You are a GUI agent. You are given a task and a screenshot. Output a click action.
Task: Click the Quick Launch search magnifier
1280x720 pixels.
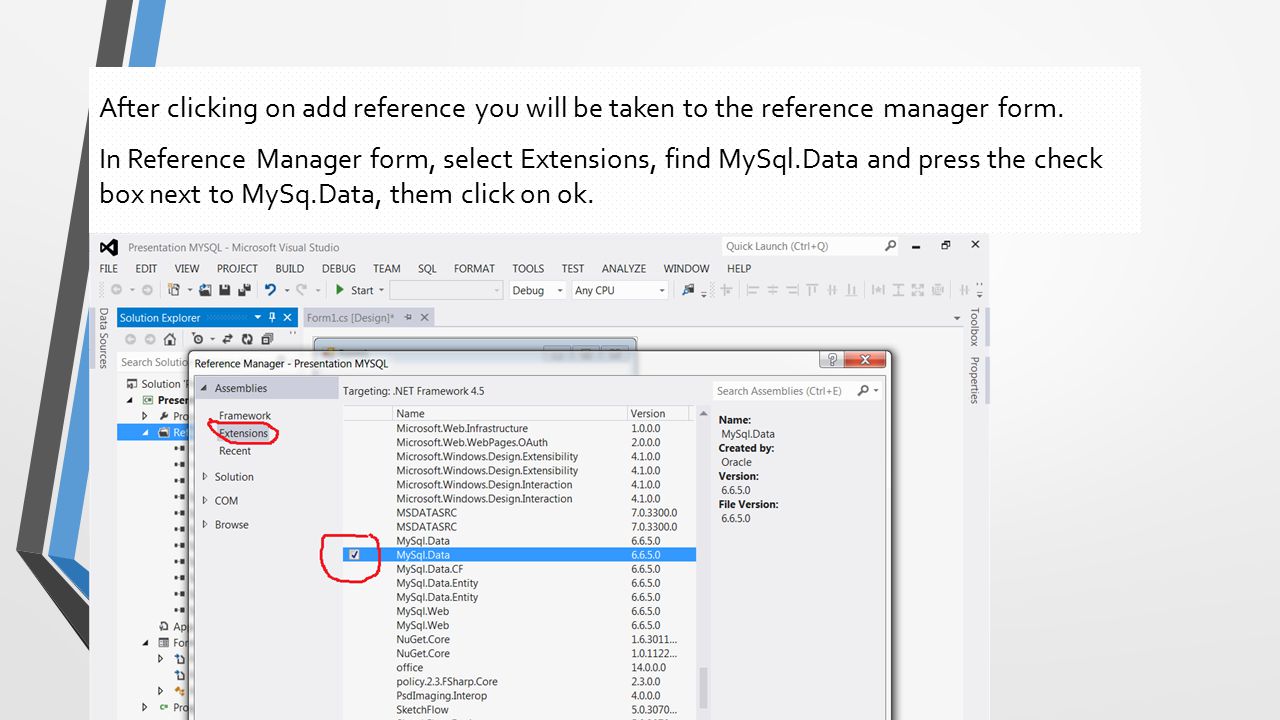tap(890, 246)
